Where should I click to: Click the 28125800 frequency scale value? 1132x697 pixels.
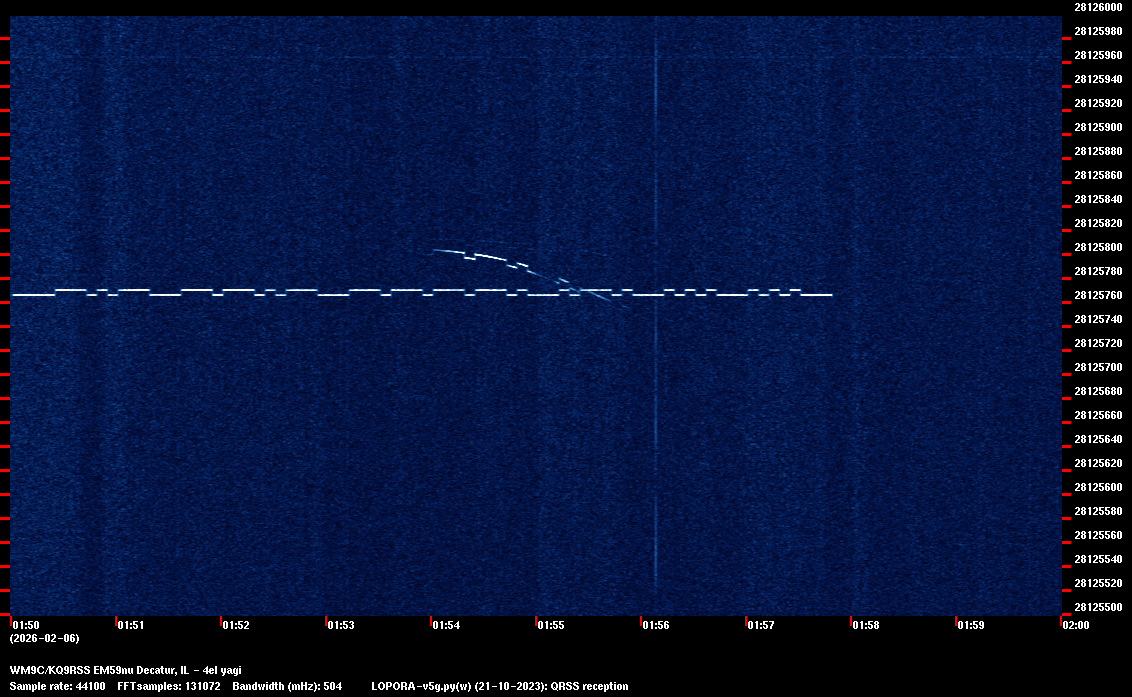1098,247
